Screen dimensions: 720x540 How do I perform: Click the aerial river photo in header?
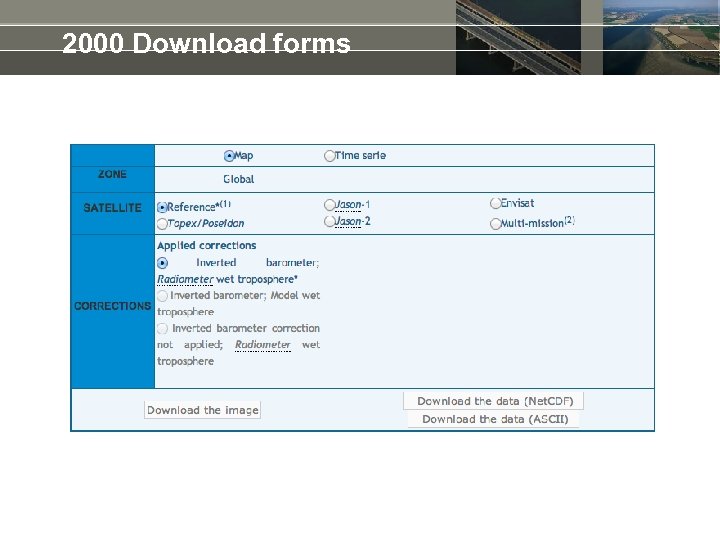pos(661,37)
